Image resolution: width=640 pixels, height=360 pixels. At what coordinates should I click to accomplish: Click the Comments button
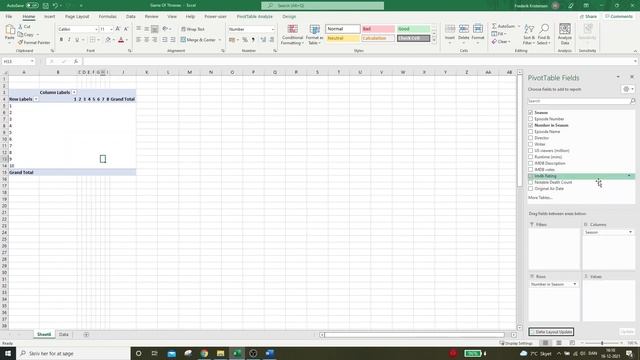click(x=619, y=16)
